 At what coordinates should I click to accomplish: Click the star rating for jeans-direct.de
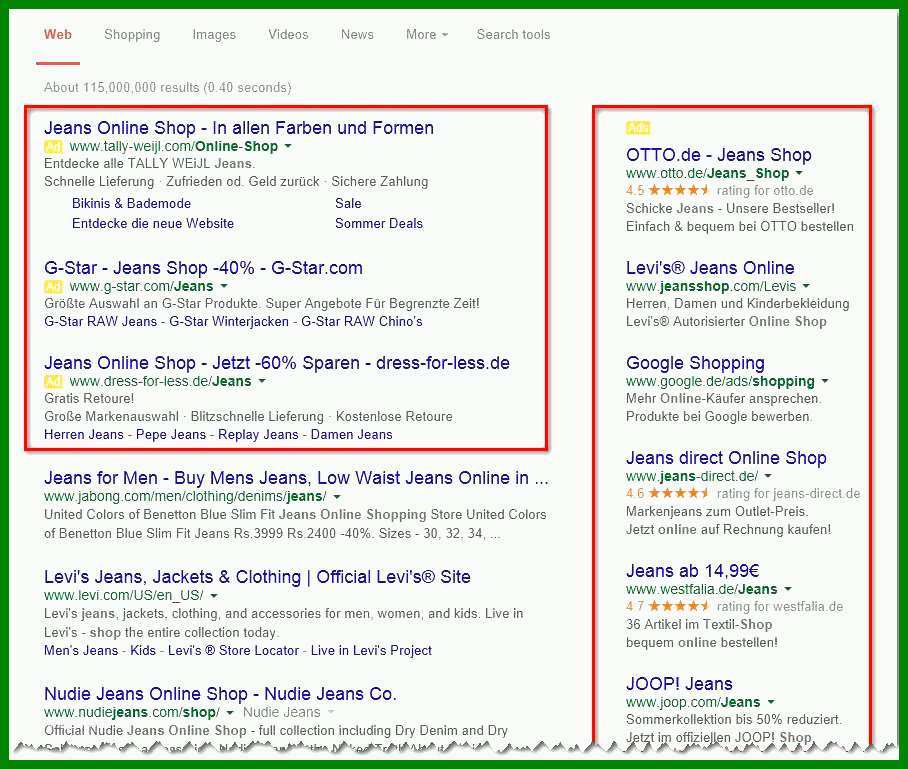679,493
